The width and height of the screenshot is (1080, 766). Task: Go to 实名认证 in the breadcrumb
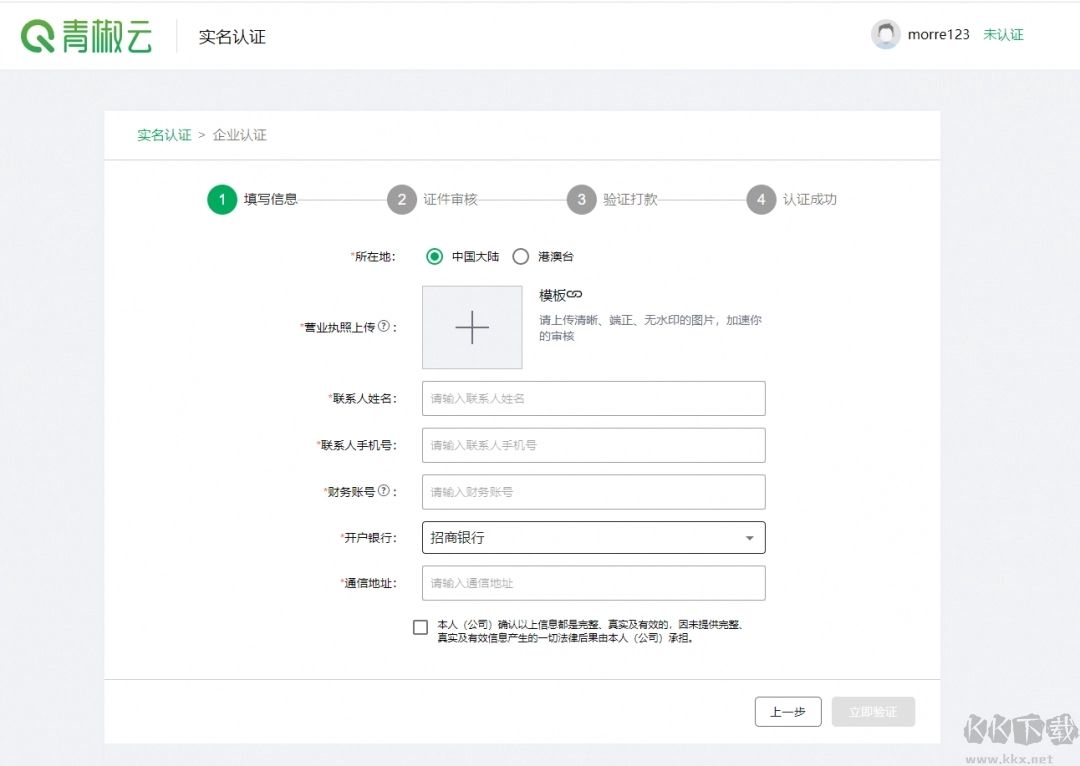(163, 134)
